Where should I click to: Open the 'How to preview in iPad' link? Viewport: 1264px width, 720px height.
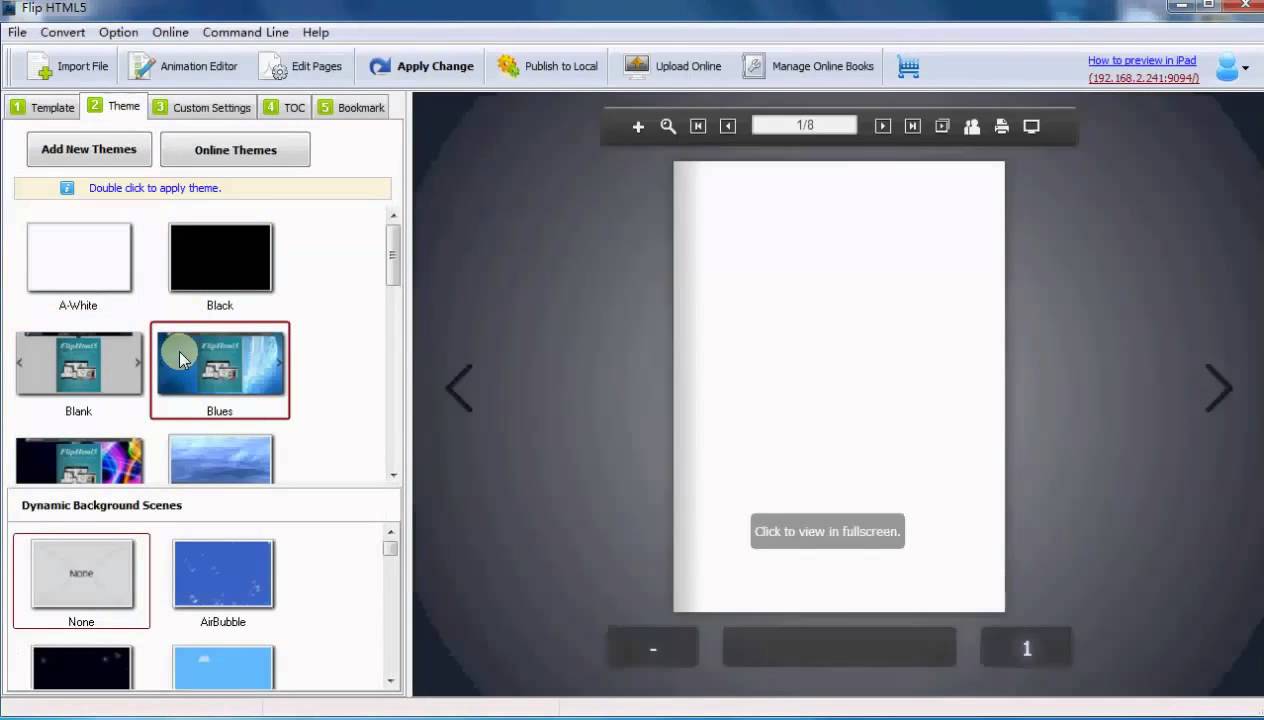click(x=1142, y=60)
